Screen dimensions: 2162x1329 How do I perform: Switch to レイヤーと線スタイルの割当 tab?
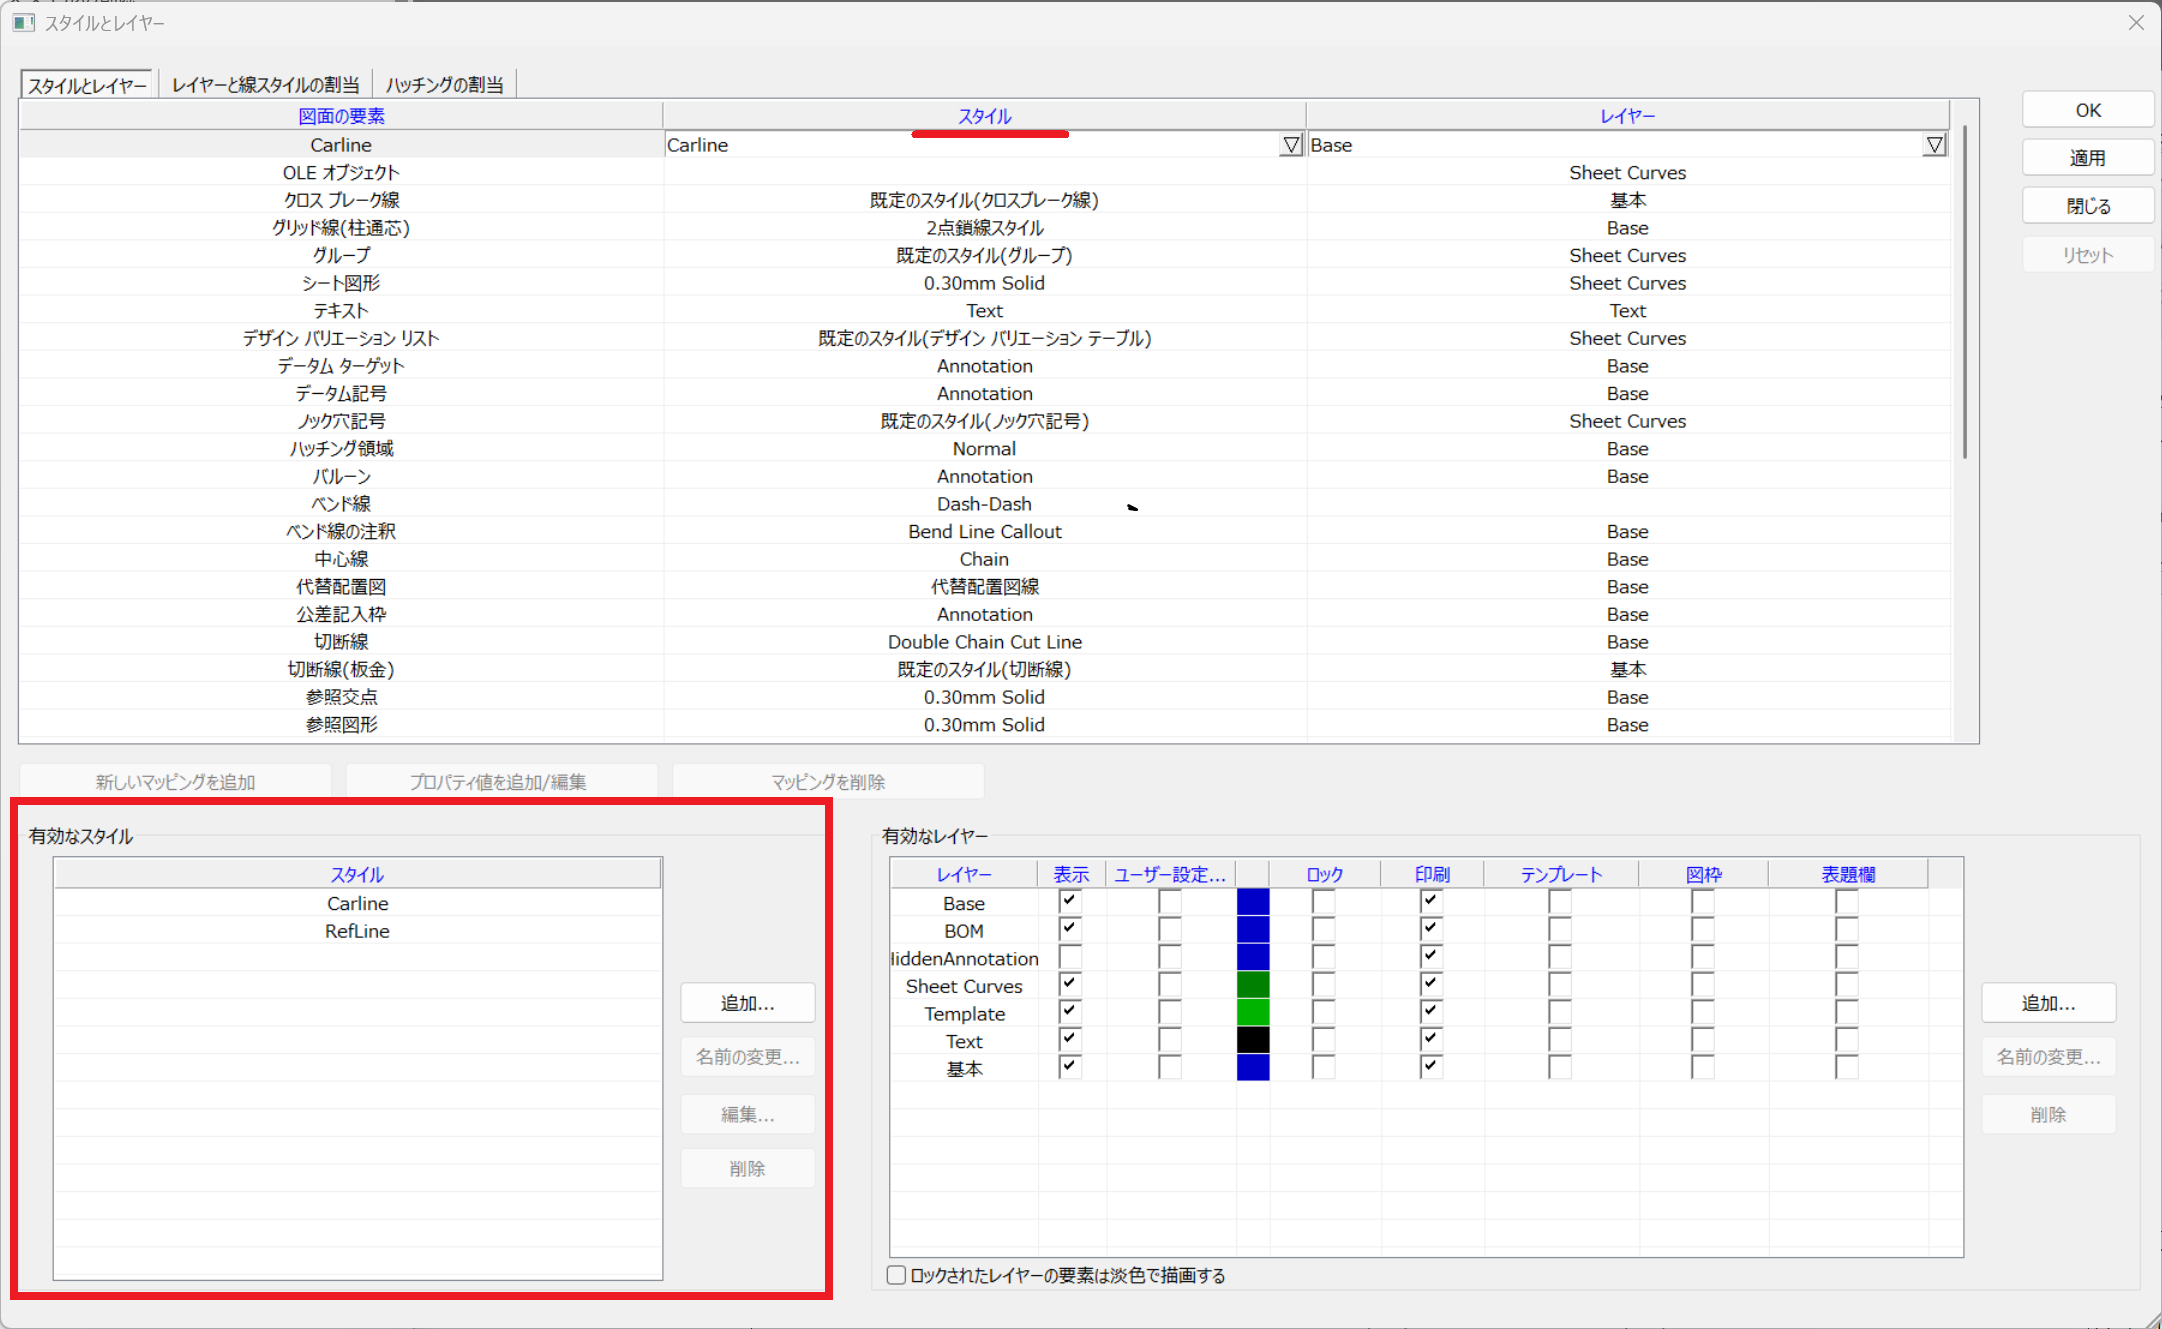click(x=265, y=85)
